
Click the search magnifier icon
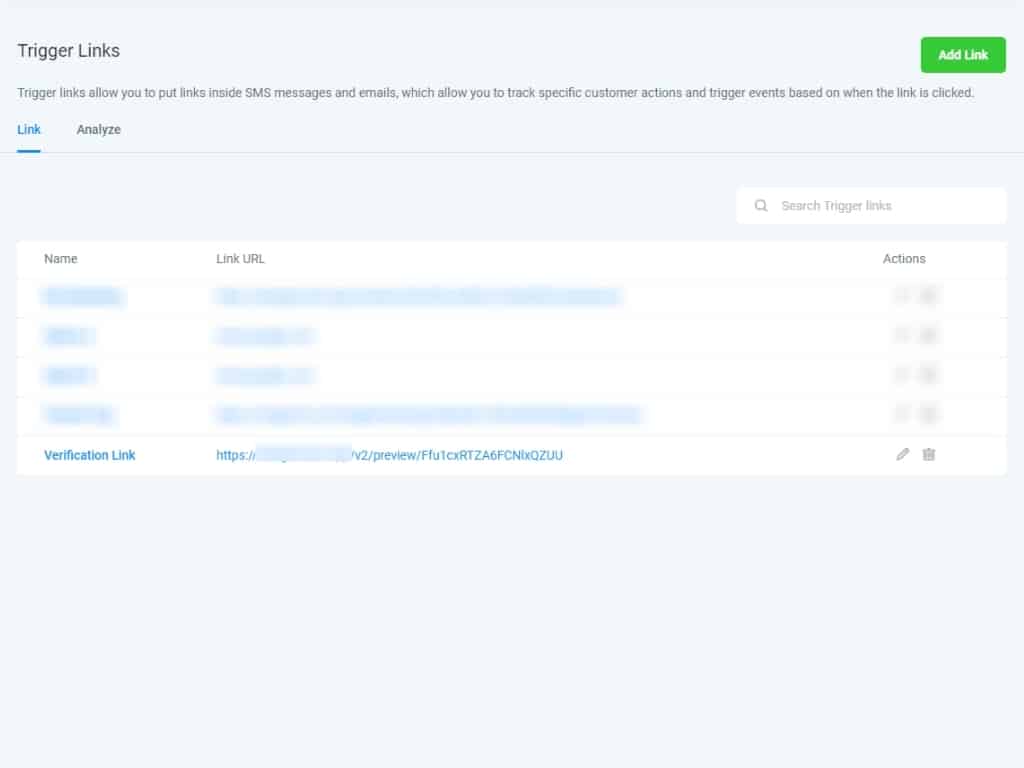pyautogui.click(x=761, y=206)
